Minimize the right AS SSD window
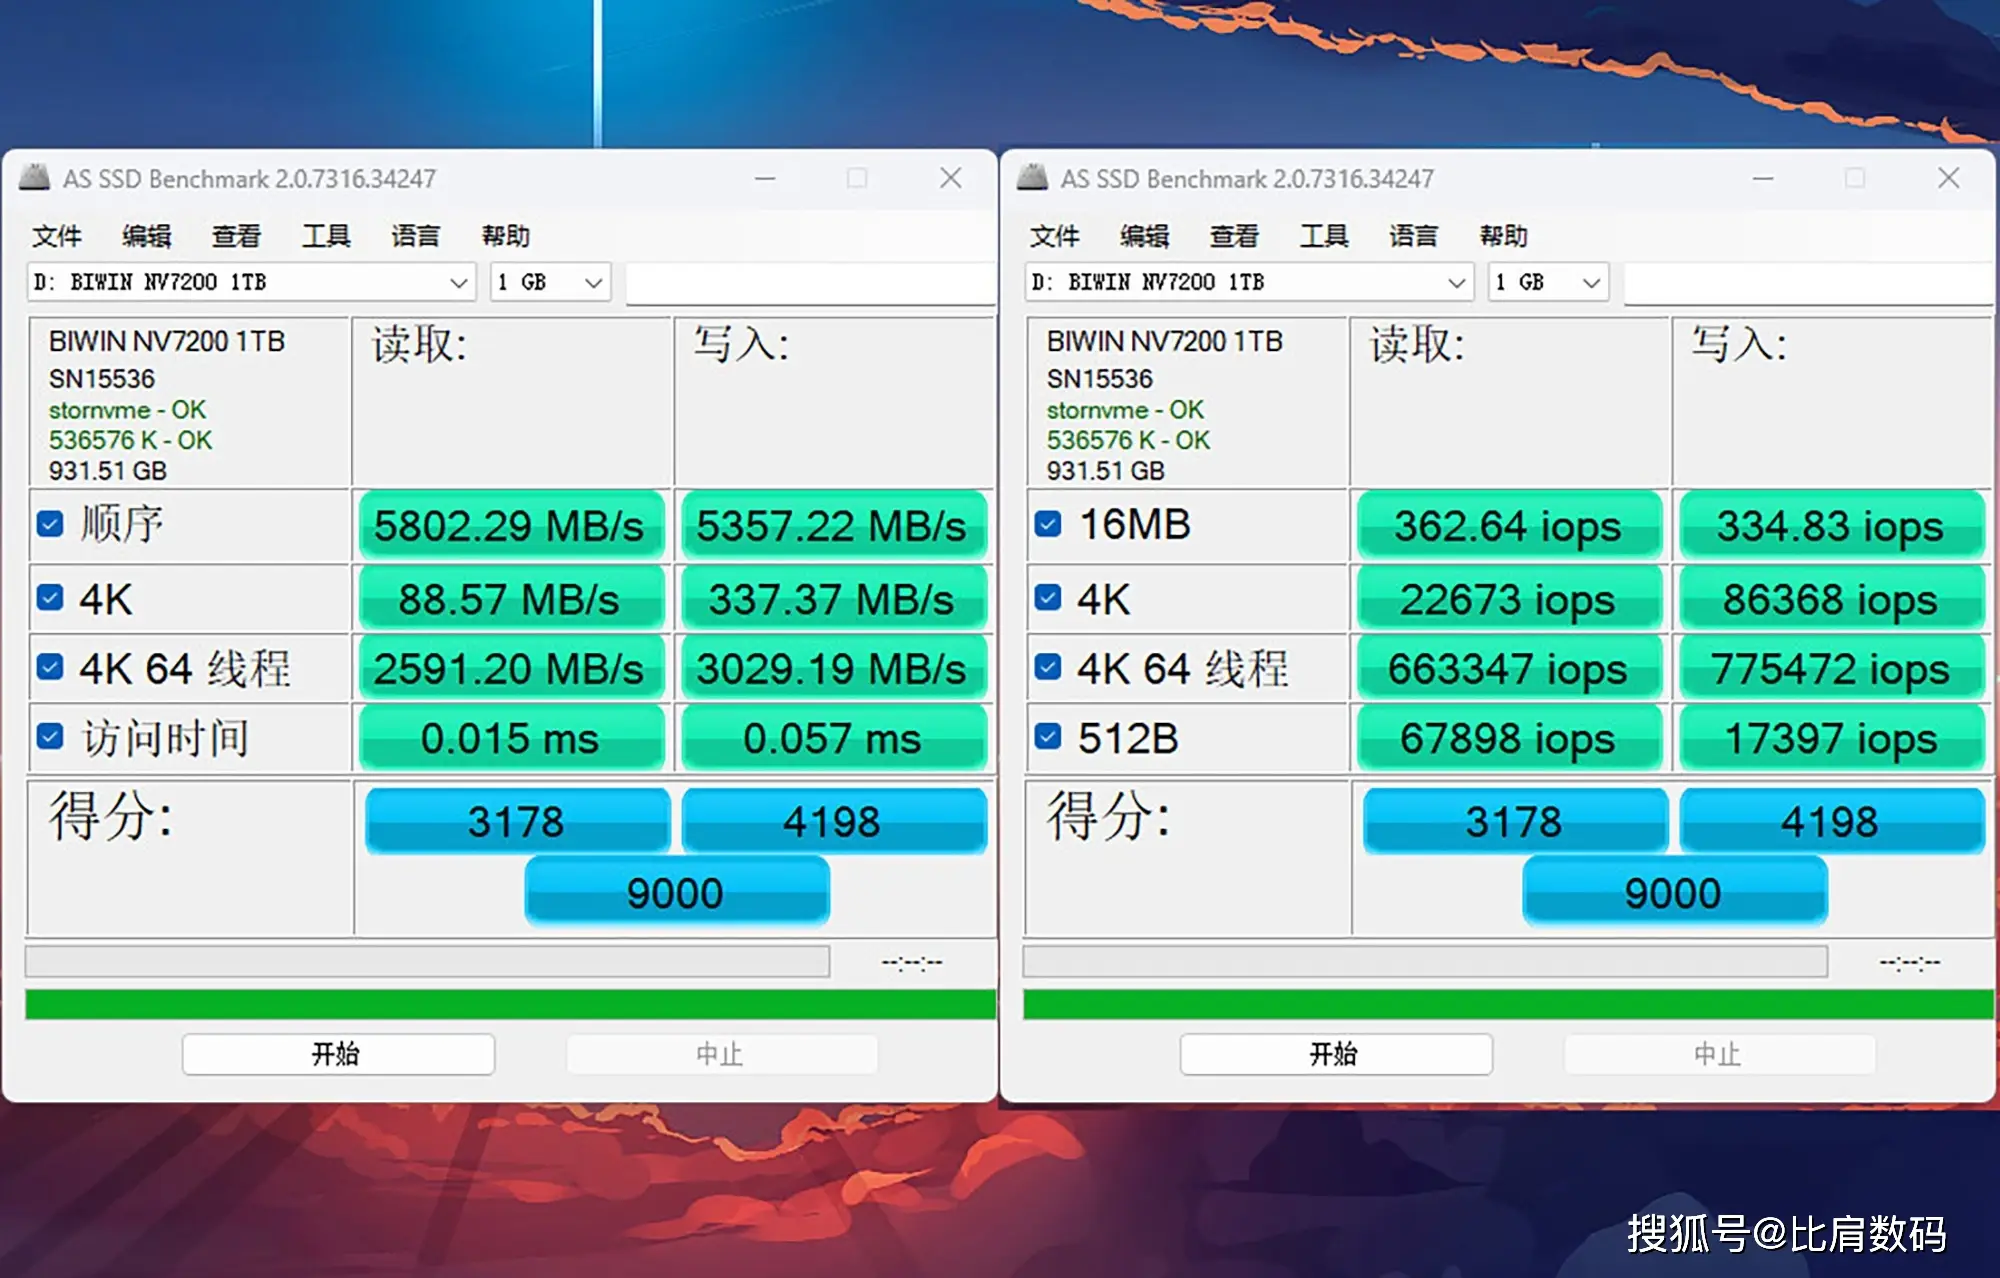This screenshot has width=2000, height=1278. click(1763, 178)
